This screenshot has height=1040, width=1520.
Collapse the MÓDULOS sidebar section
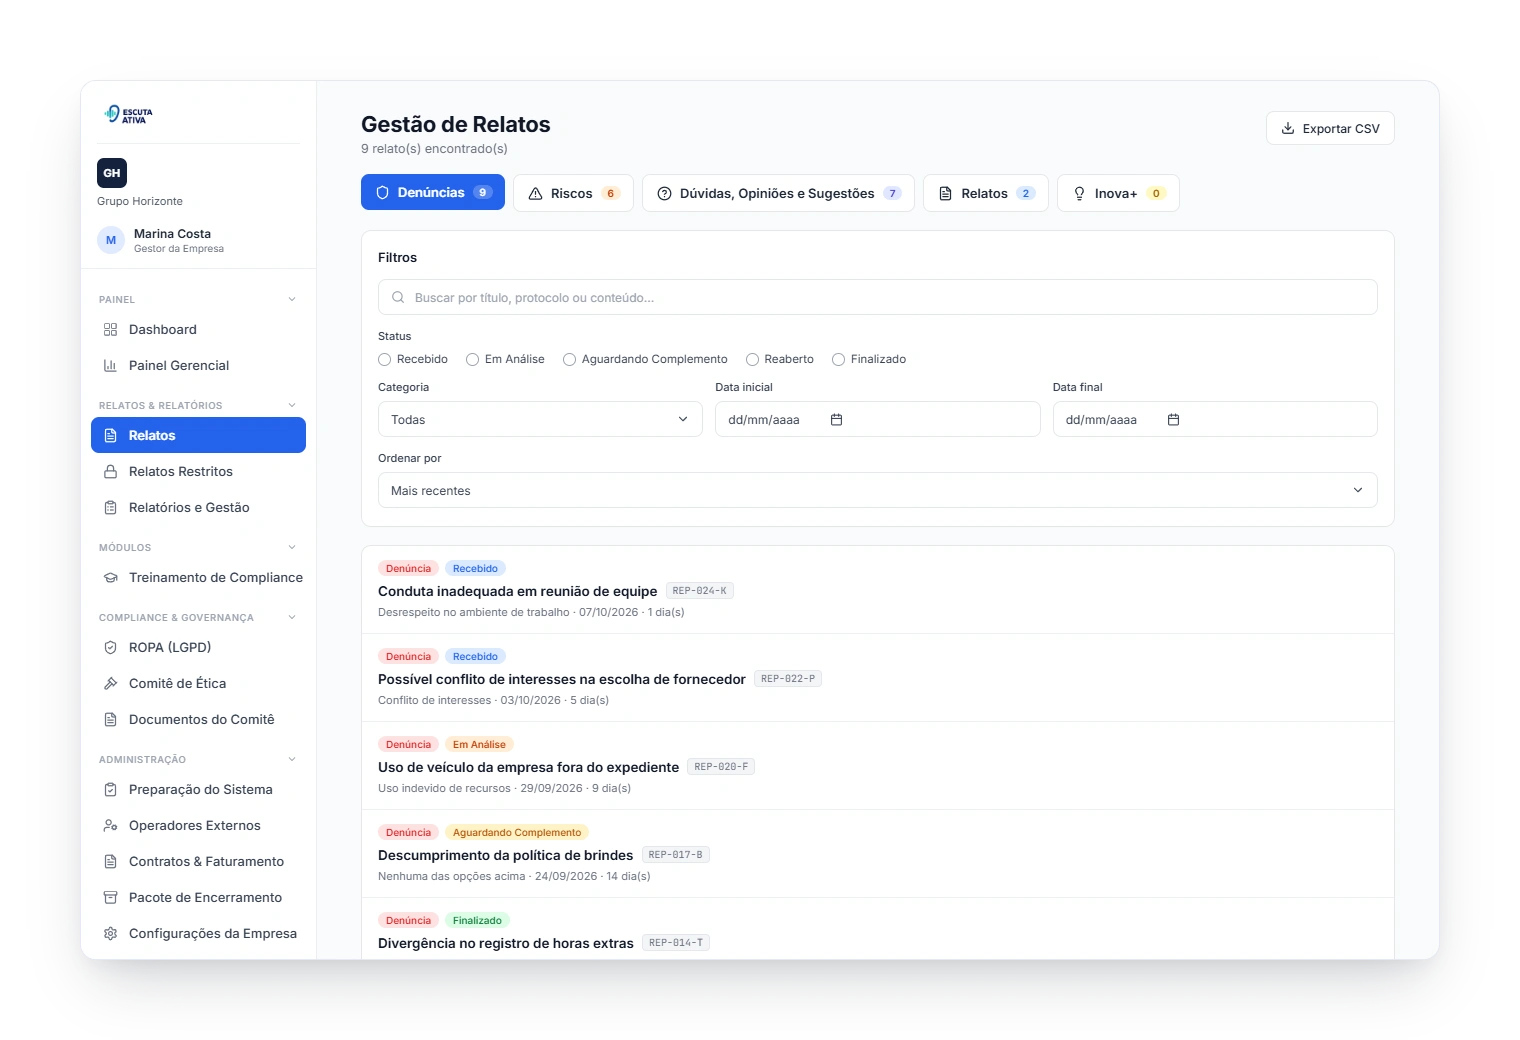[x=292, y=548]
